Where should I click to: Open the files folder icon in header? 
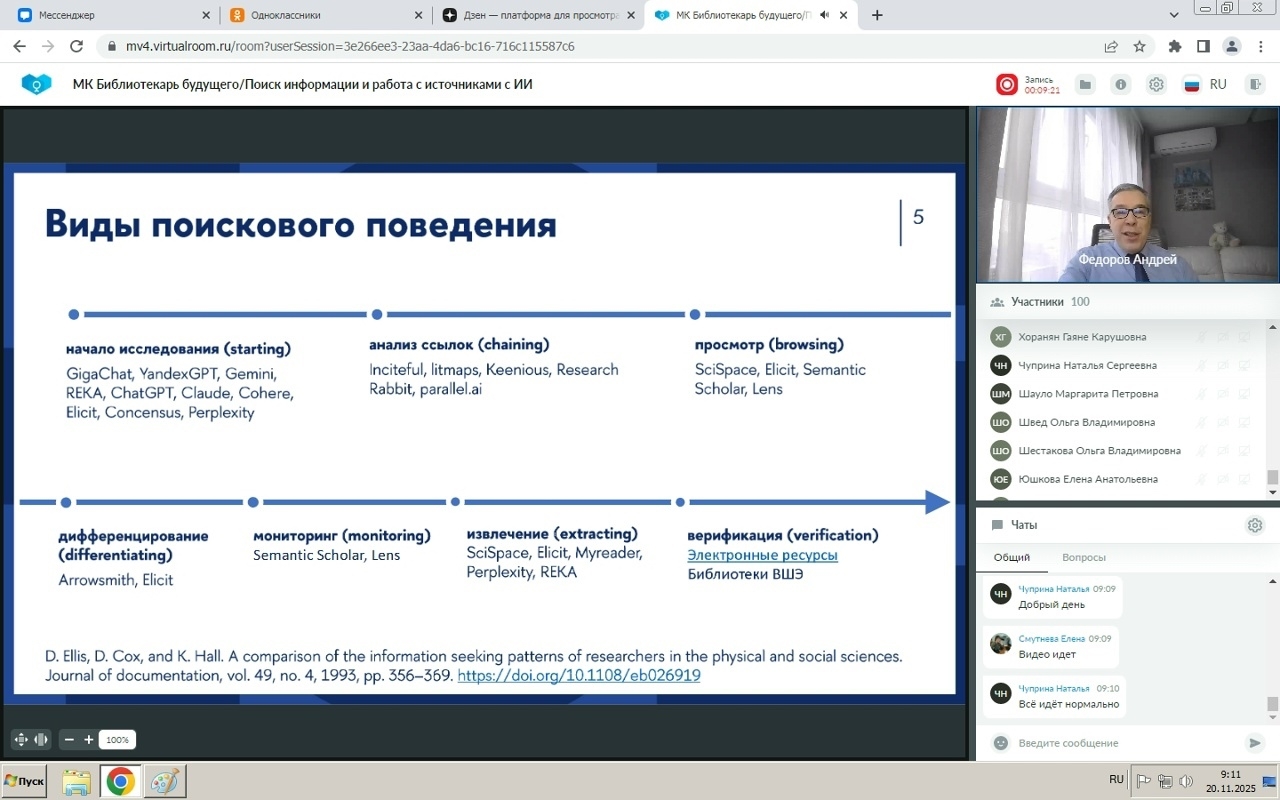[x=1084, y=85]
